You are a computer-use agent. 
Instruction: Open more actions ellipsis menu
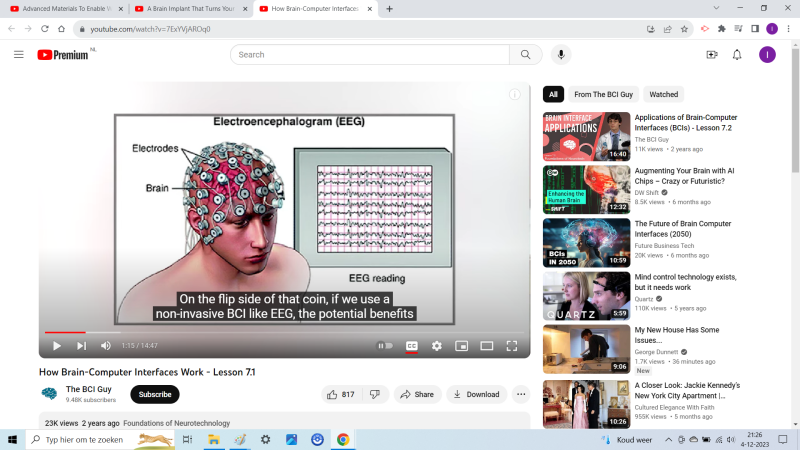521,394
